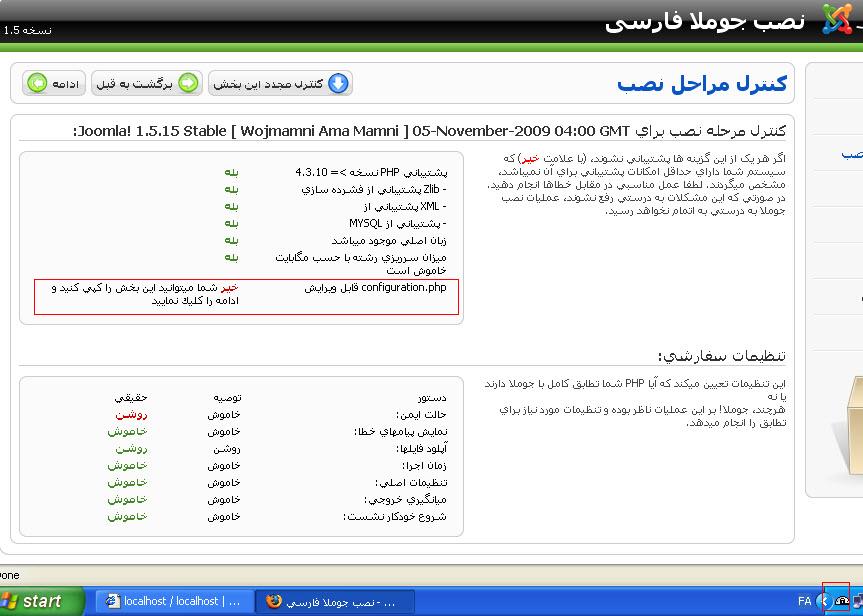Click the نصب جوملا فارسی header title
The height and width of the screenshot is (616, 863).
click(704, 21)
